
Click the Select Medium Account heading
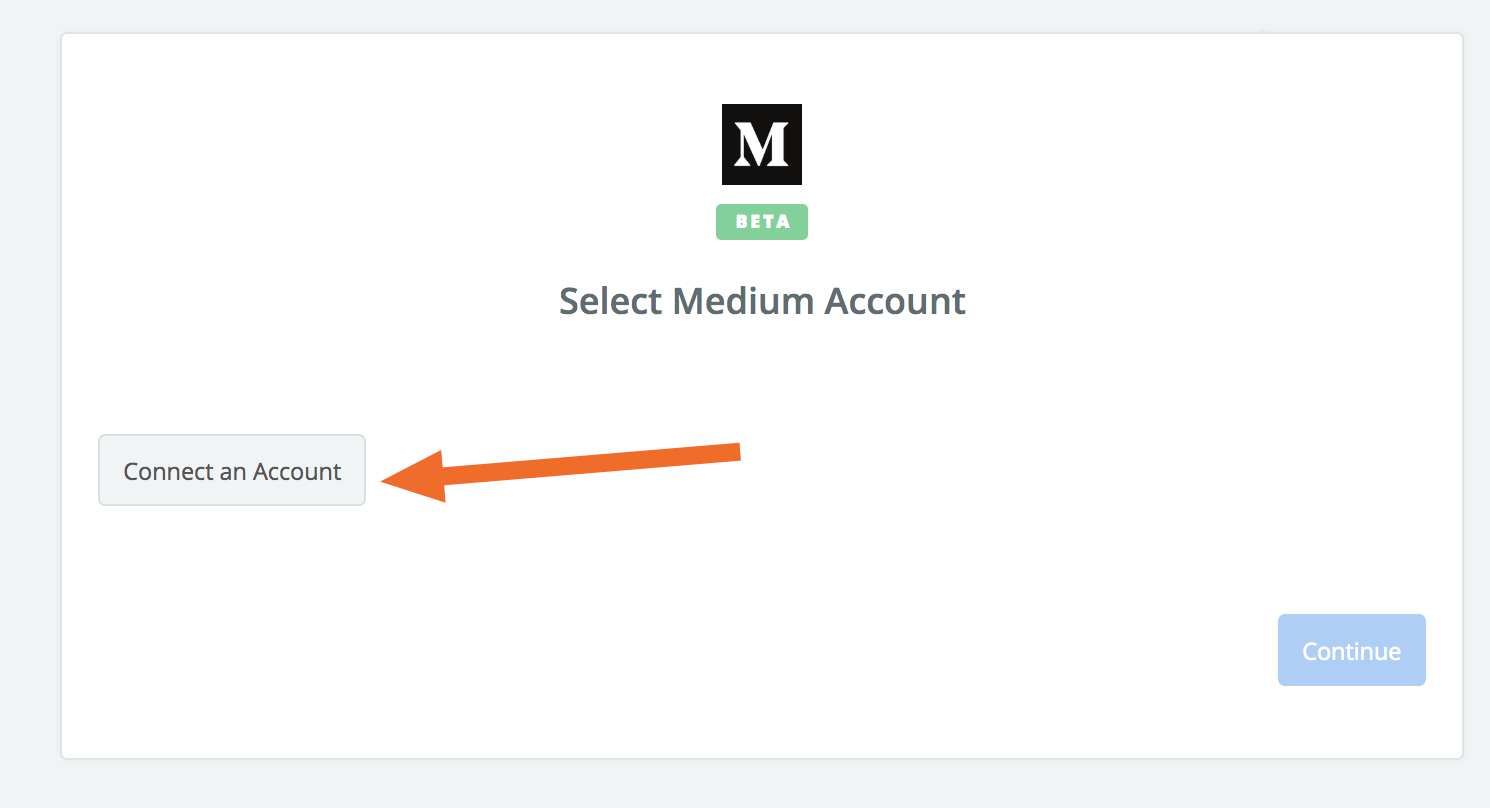[x=762, y=301]
